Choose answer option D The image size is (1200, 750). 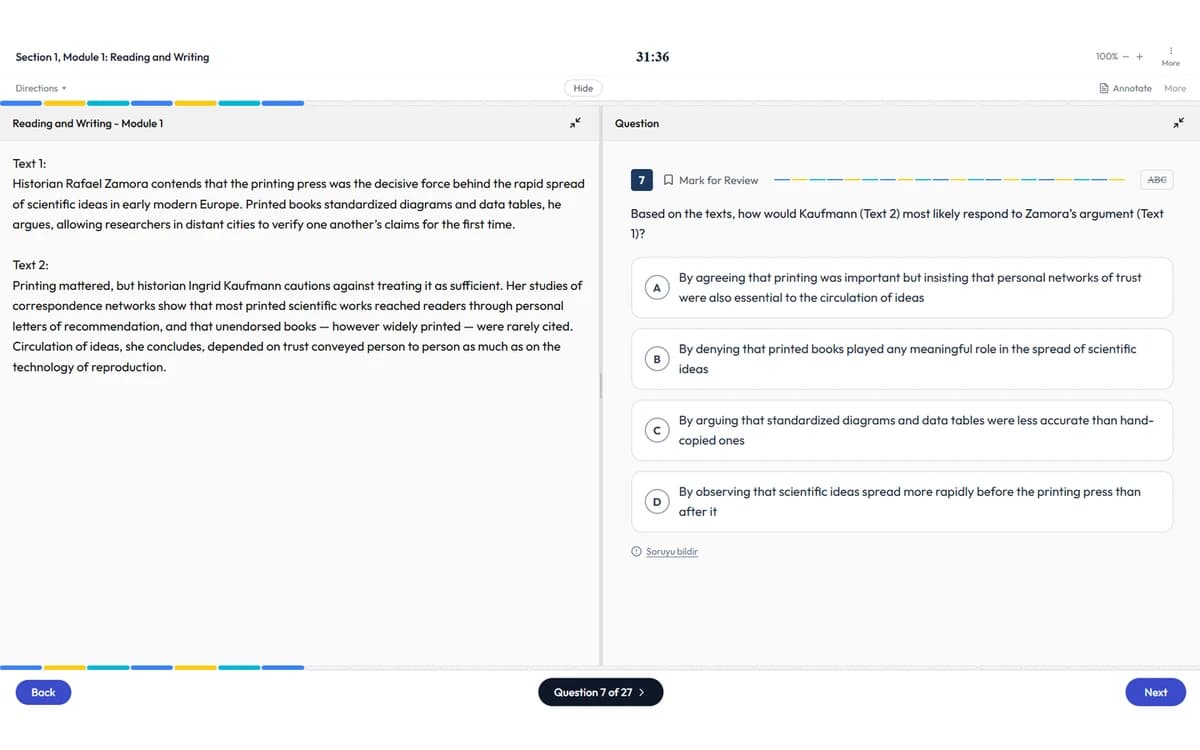[901, 502]
